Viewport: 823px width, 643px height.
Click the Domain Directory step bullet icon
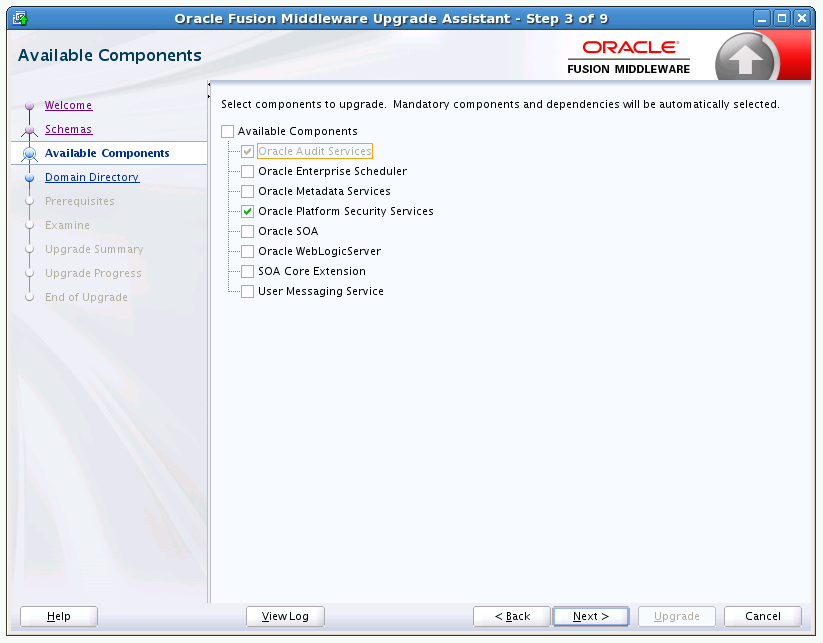pyautogui.click(x=29, y=178)
